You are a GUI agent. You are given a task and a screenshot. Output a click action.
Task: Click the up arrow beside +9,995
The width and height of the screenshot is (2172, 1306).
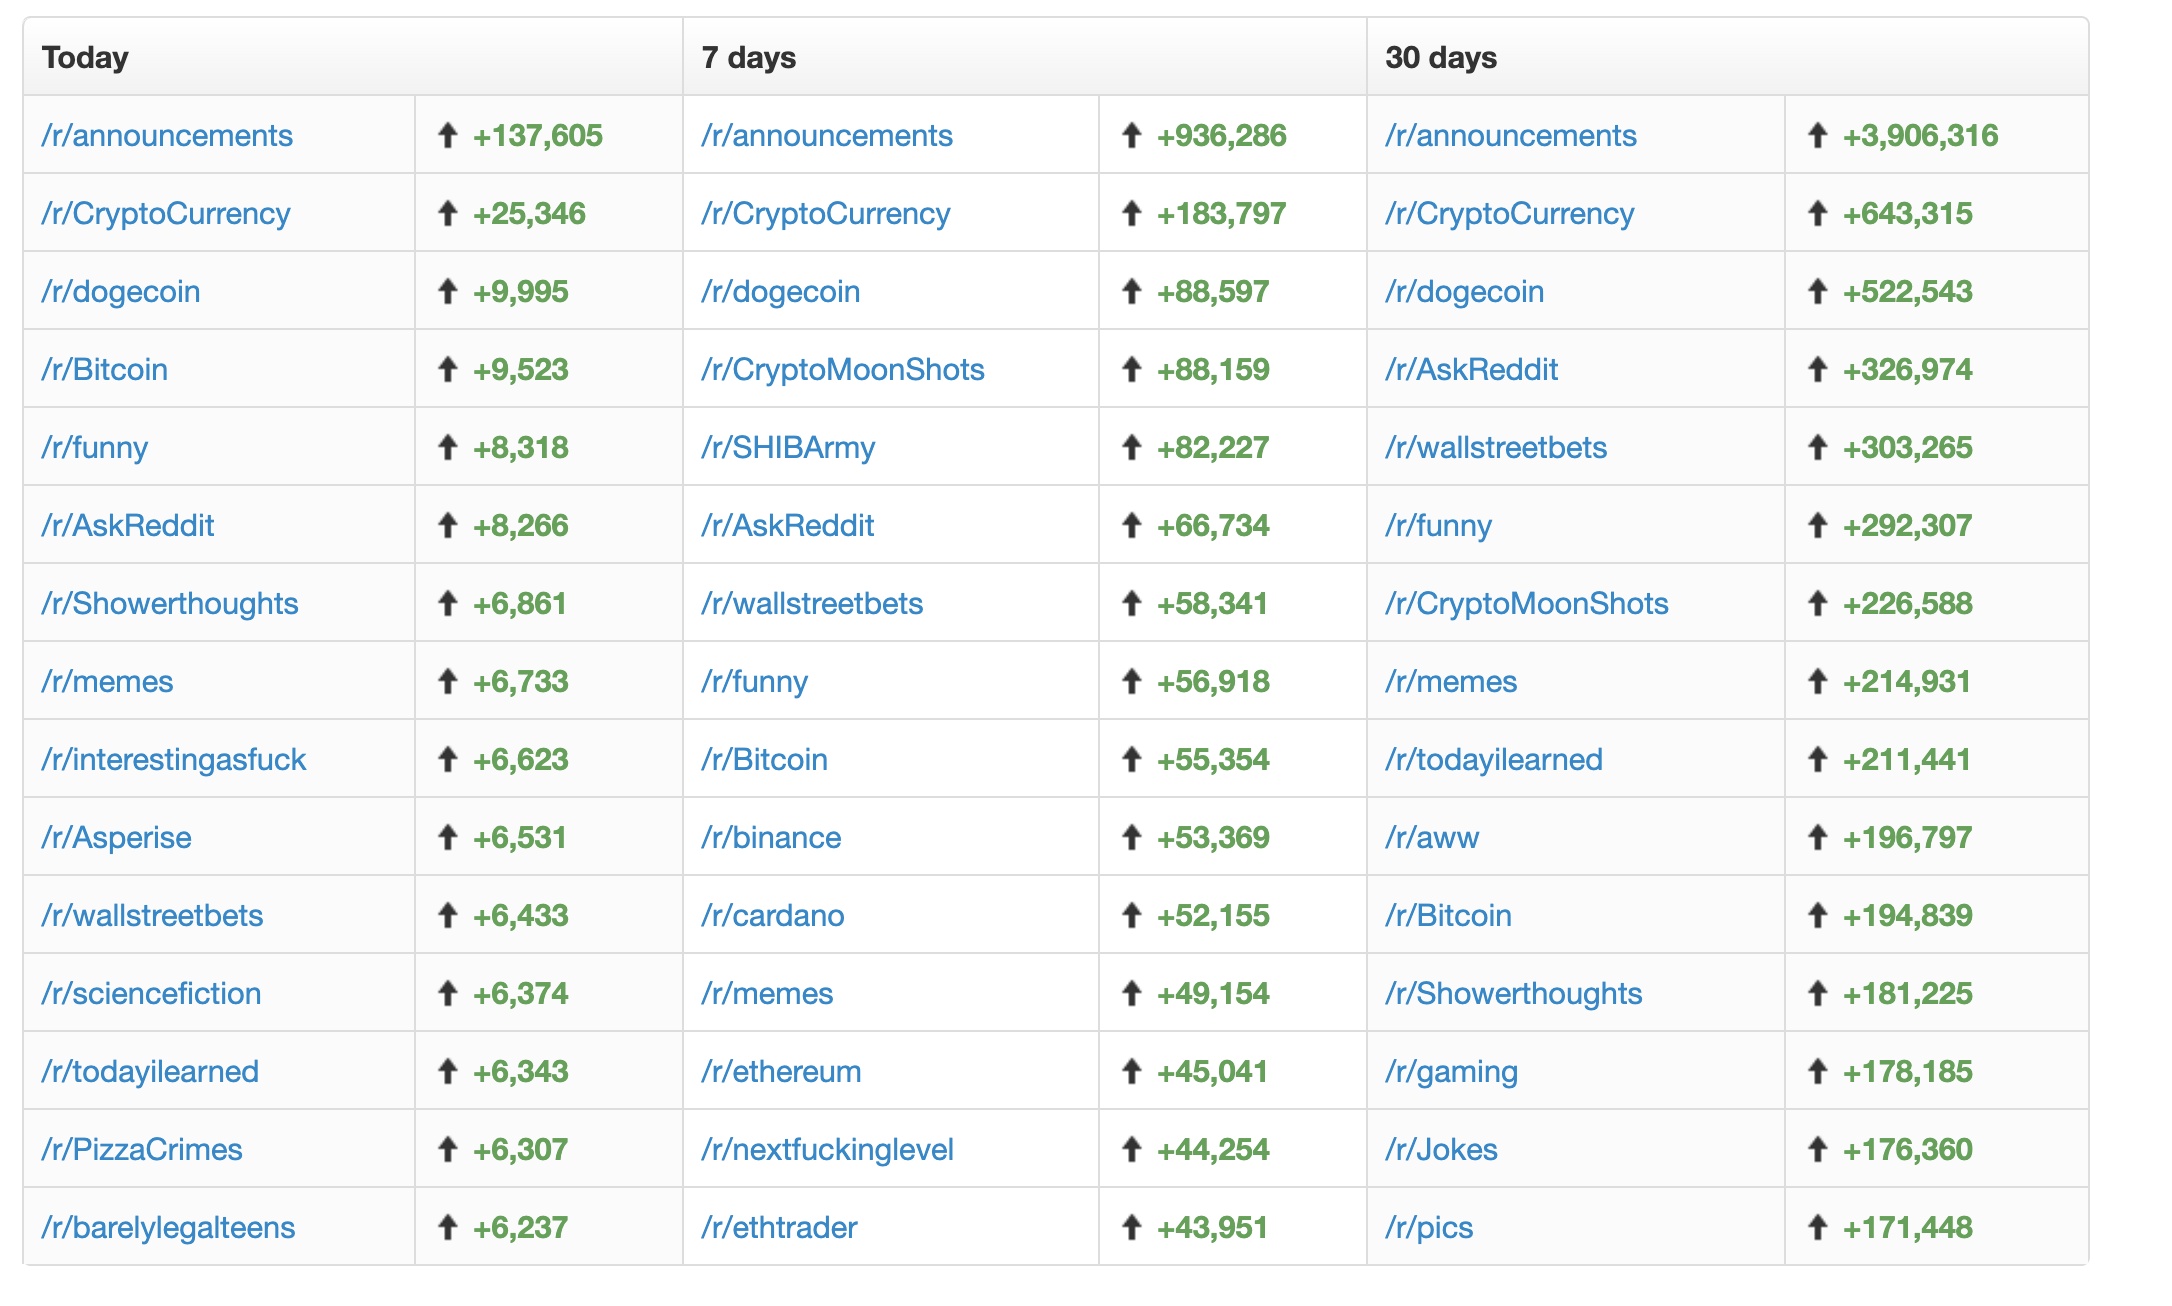(x=448, y=291)
